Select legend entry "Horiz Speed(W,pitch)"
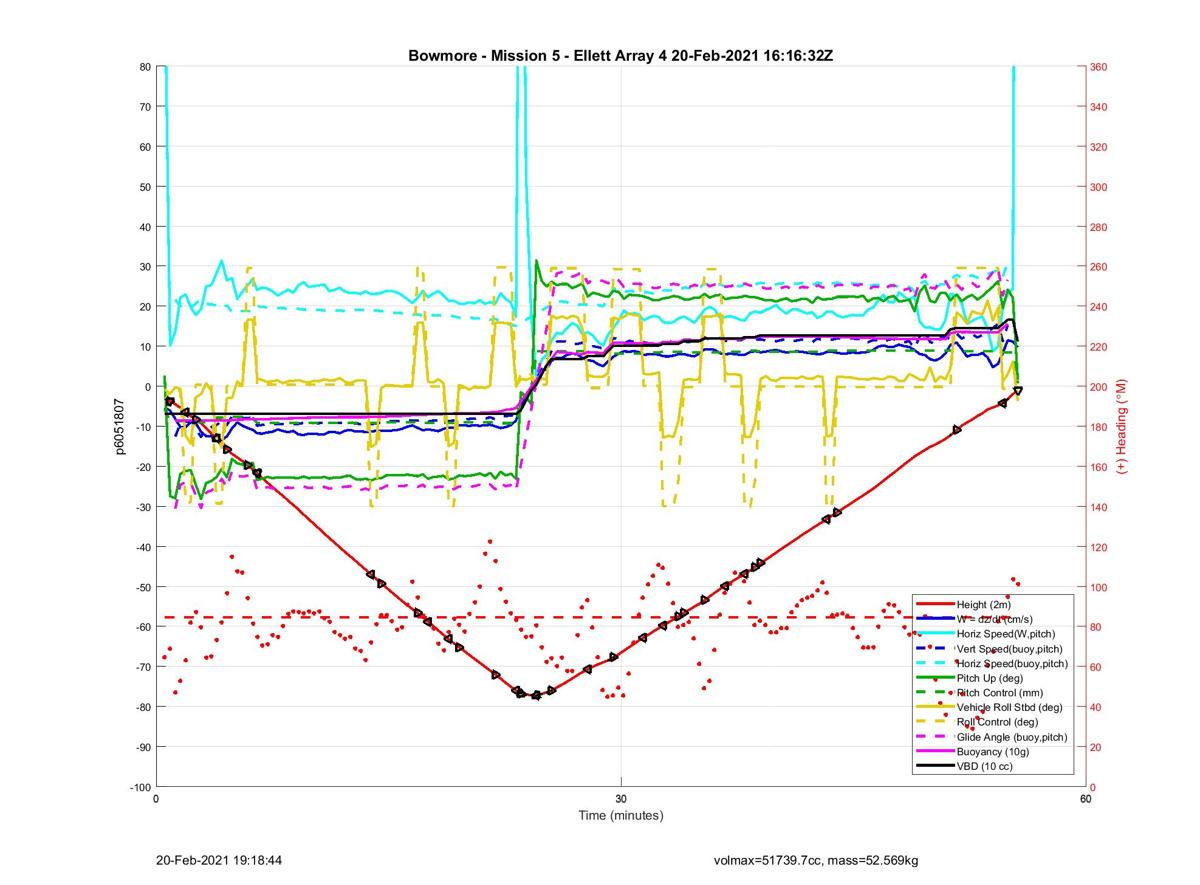The width and height of the screenshot is (1200, 885). coord(1006,634)
